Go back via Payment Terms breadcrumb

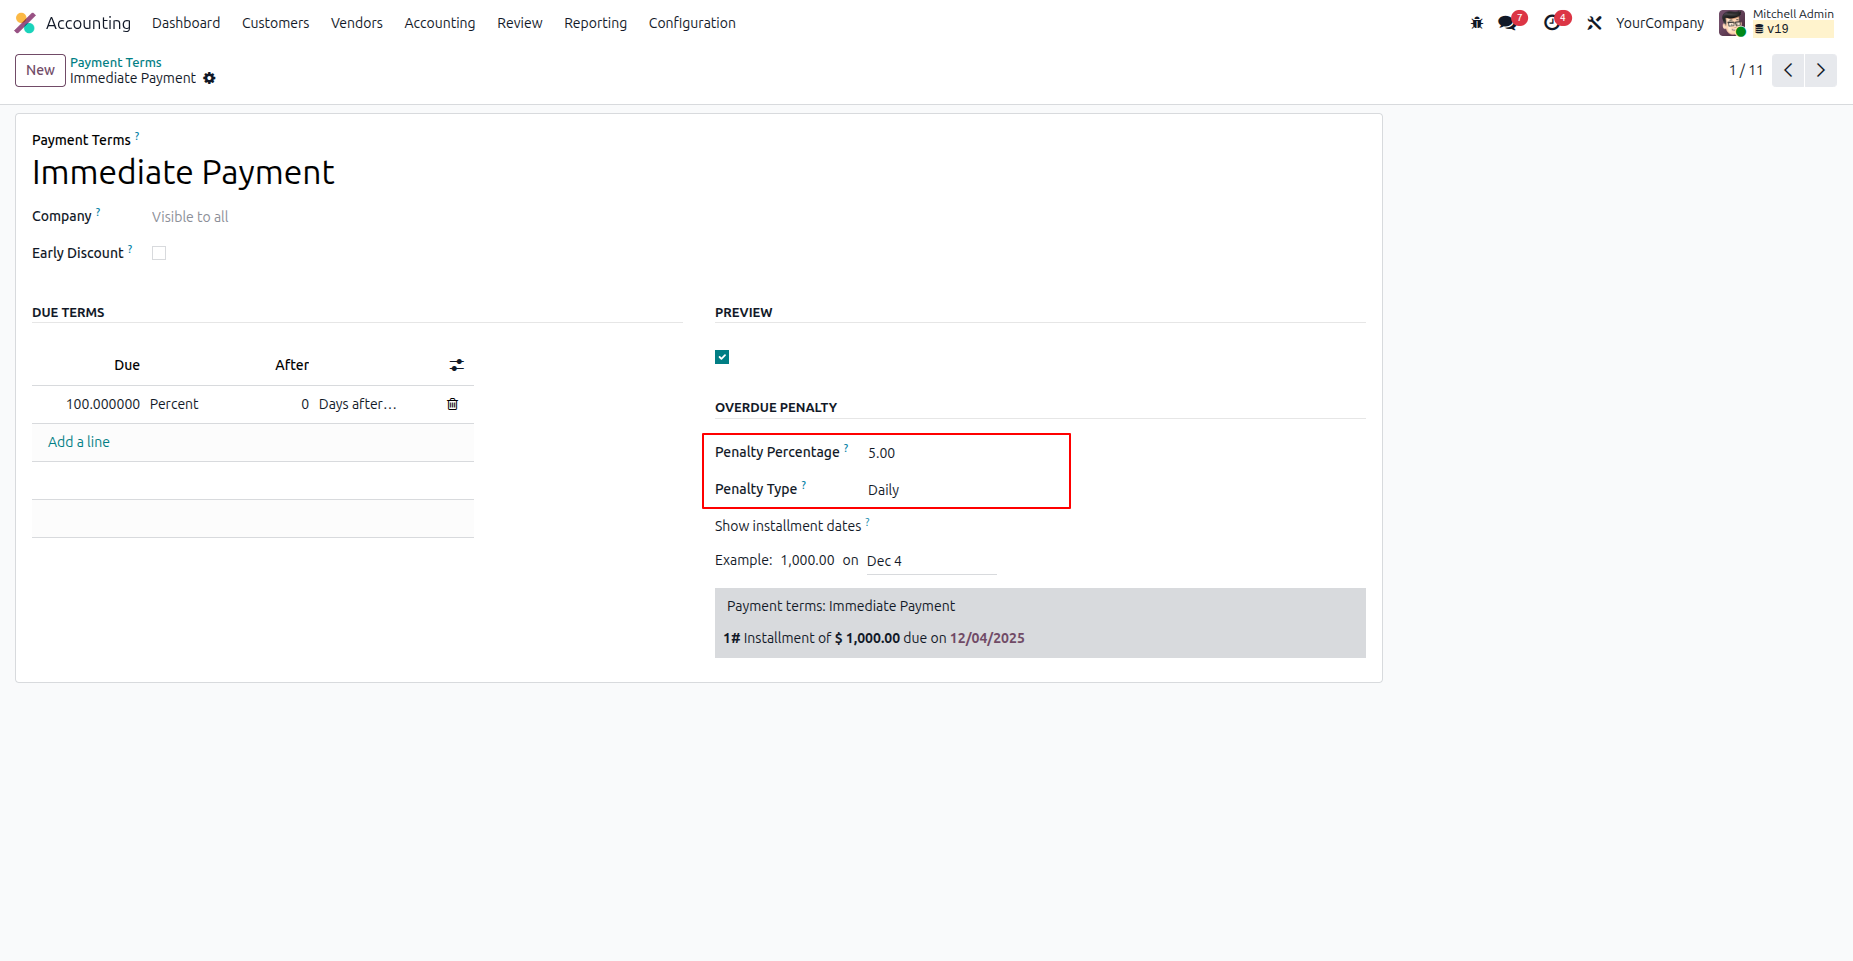pos(116,62)
